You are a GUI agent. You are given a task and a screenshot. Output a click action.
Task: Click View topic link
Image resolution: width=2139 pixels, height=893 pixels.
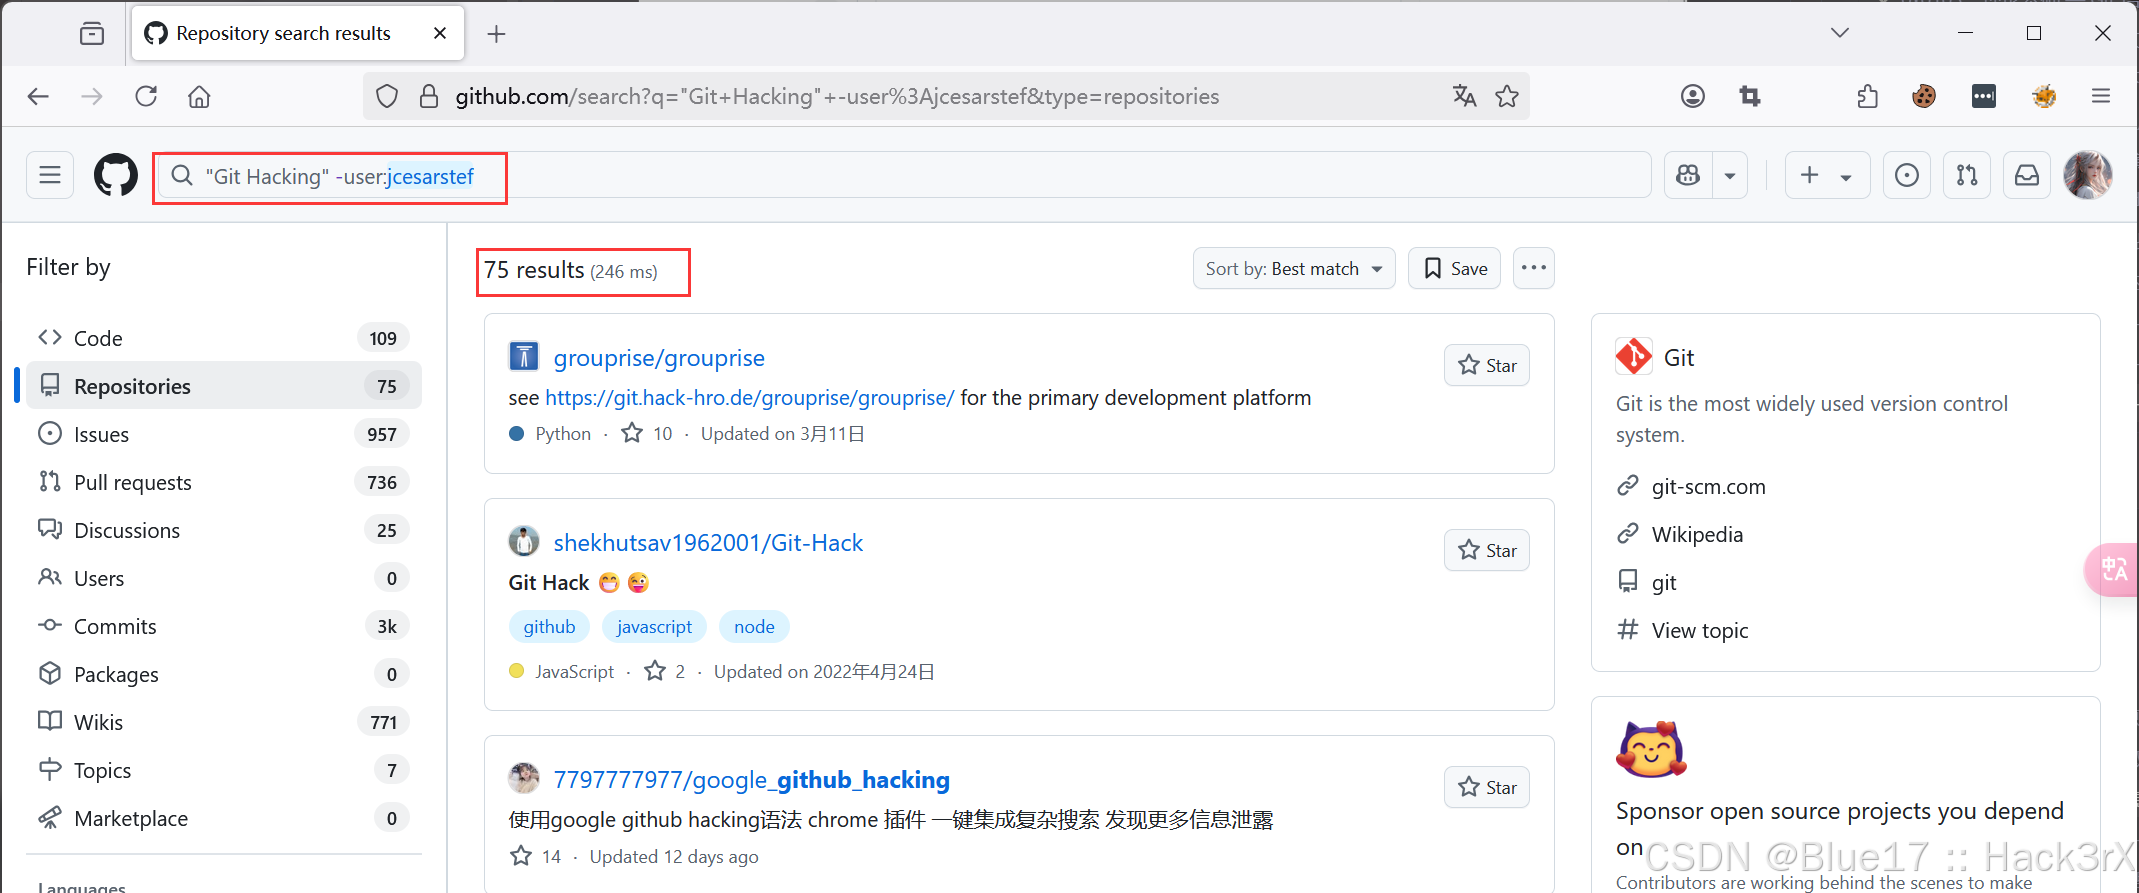[x=1700, y=631]
